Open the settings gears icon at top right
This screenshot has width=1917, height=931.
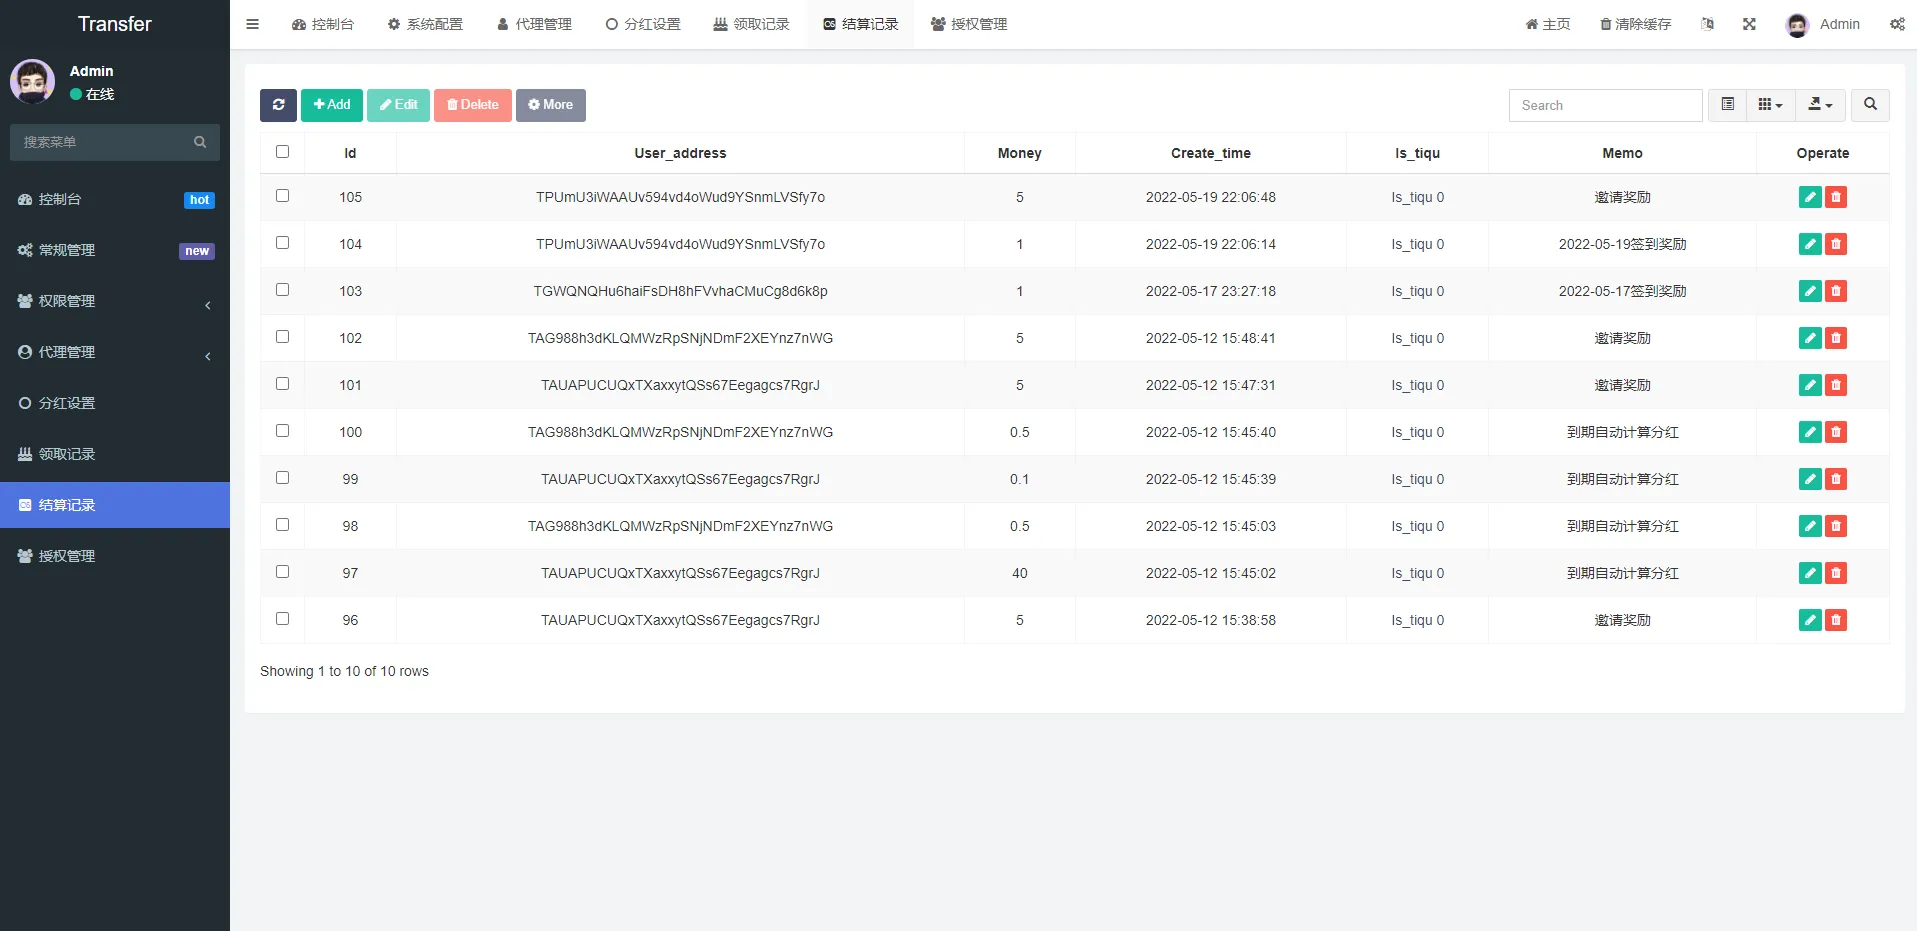(x=1897, y=24)
